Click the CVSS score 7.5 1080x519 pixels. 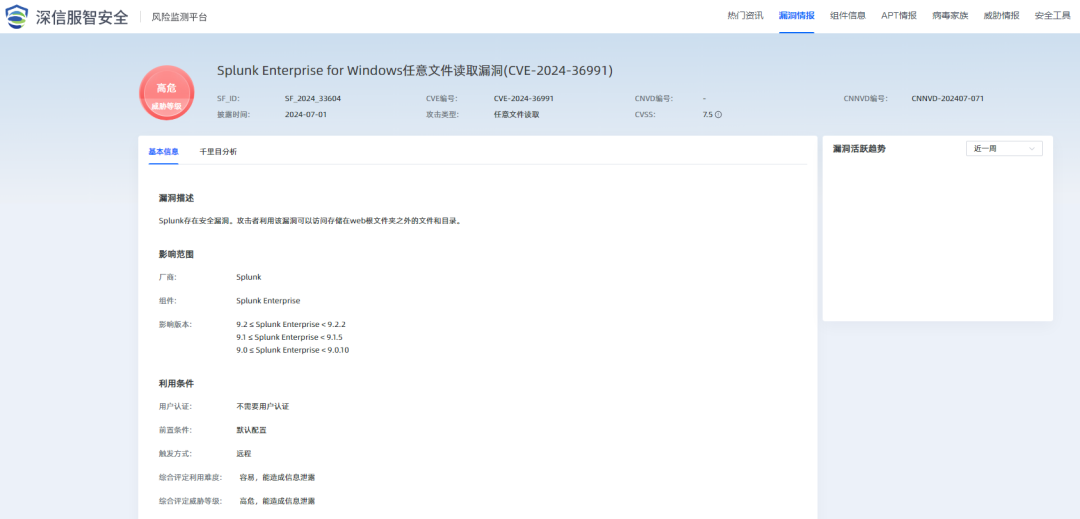pos(707,115)
